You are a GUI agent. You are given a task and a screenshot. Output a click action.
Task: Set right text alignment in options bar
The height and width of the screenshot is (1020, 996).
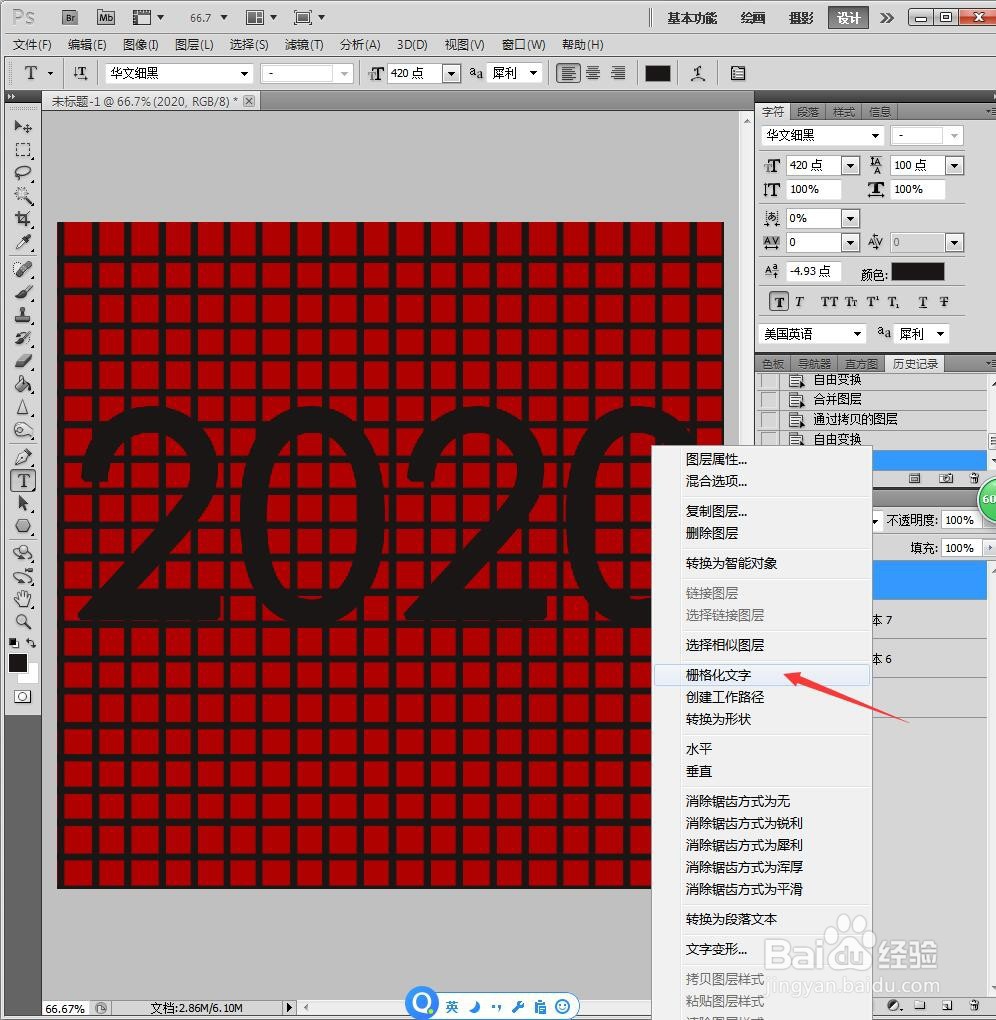pyautogui.click(x=618, y=73)
